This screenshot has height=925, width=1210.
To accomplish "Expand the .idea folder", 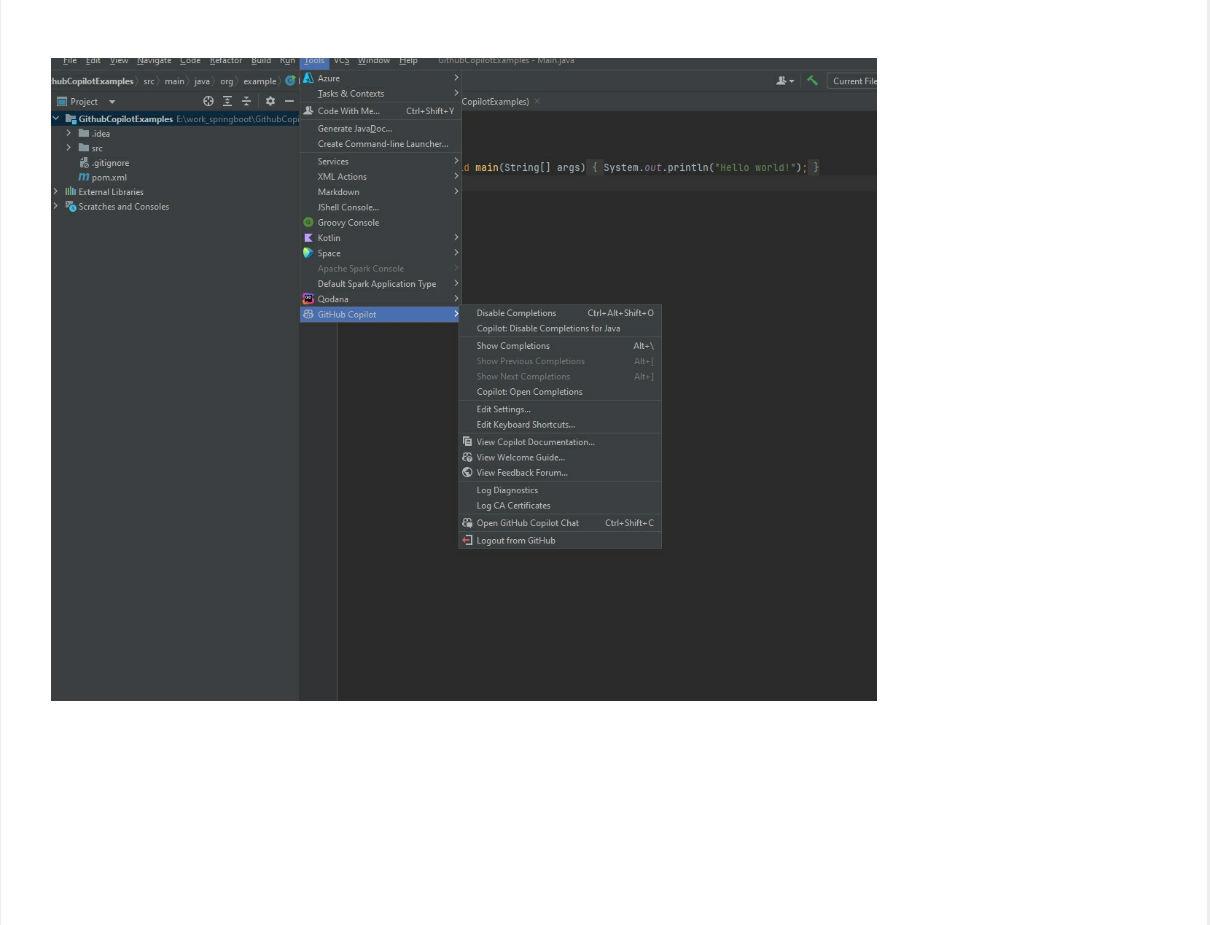I will (69, 133).
